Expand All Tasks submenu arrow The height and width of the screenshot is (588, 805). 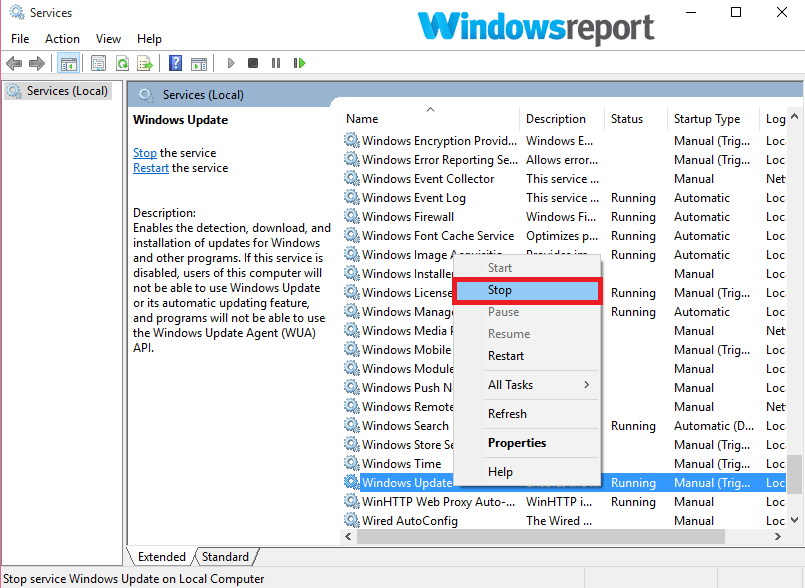point(586,385)
